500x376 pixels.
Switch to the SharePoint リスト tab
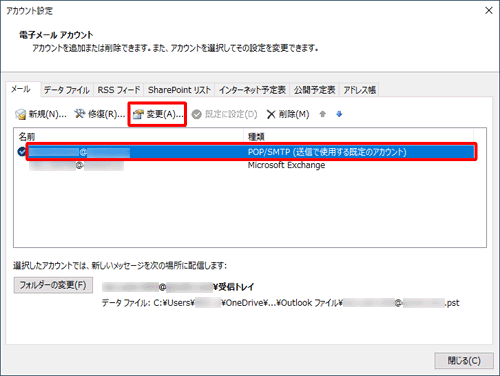click(x=179, y=90)
